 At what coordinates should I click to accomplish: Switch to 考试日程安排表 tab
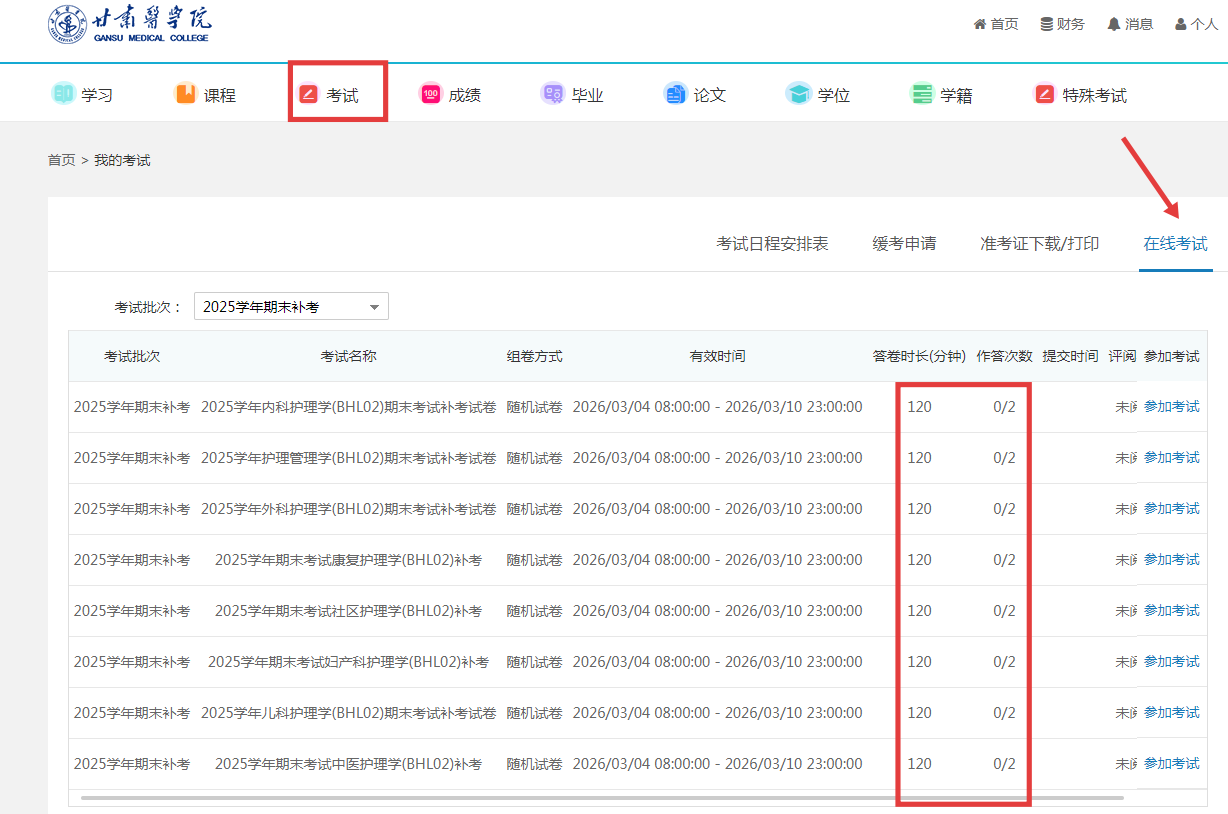coord(772,243)
